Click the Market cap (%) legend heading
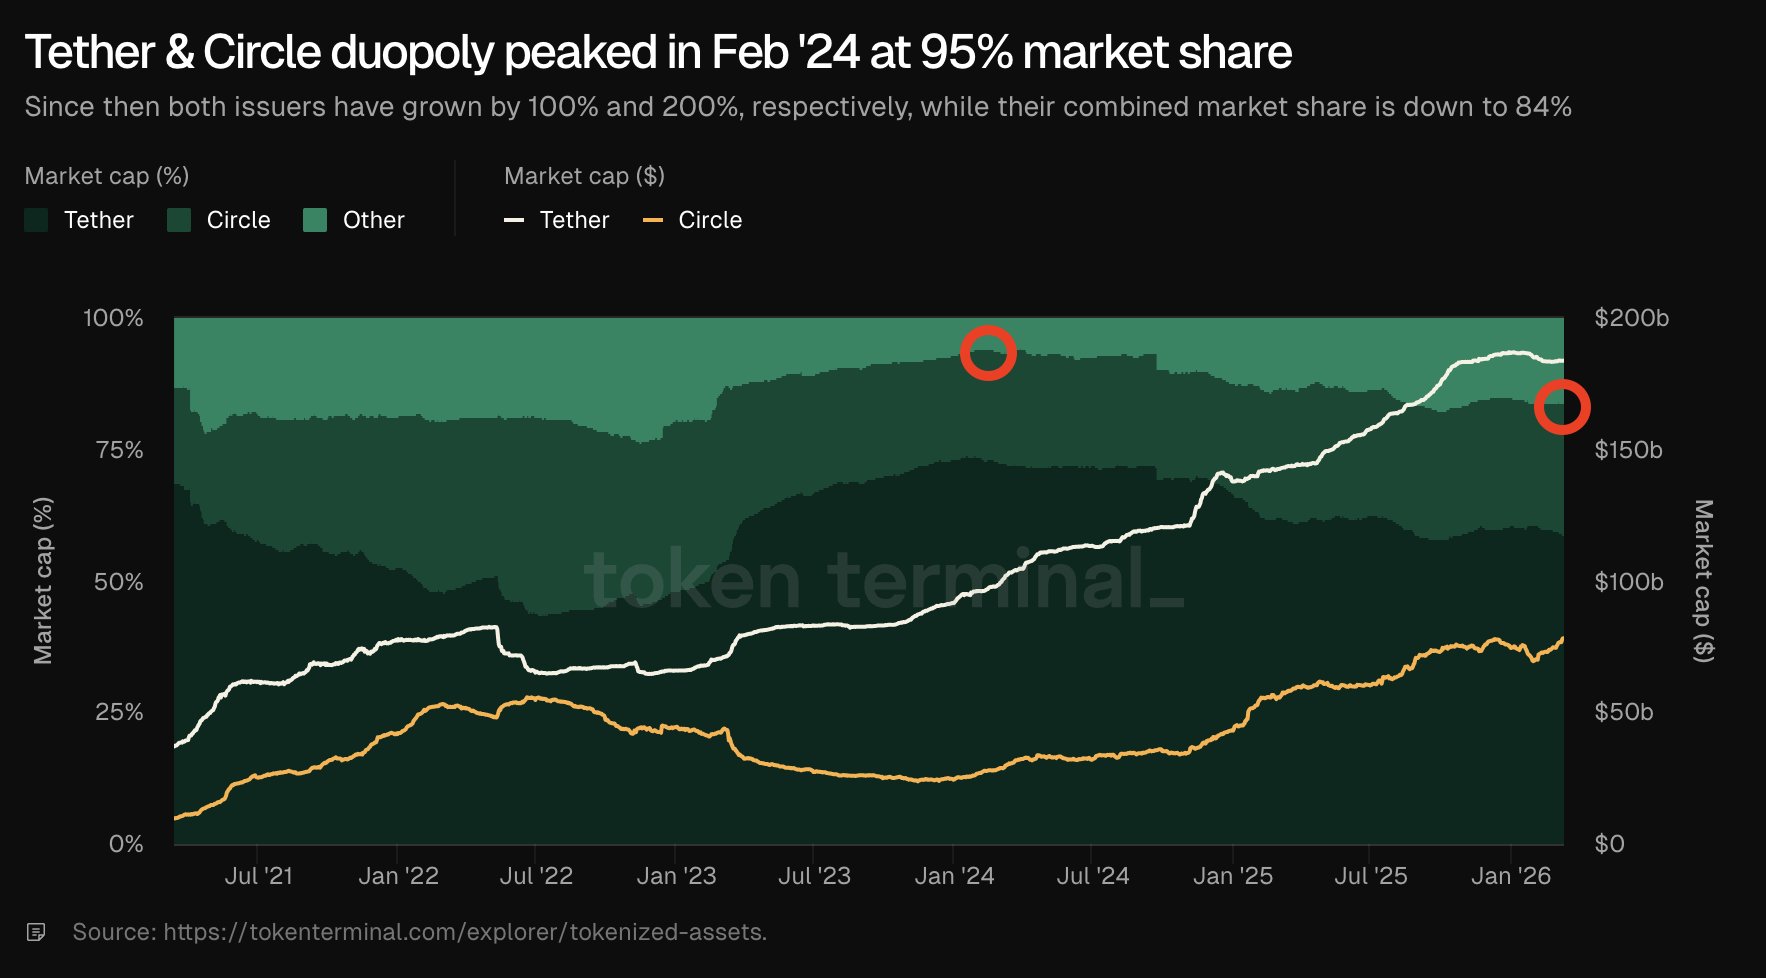1766x978 pixels. click(x=107, y=176)
